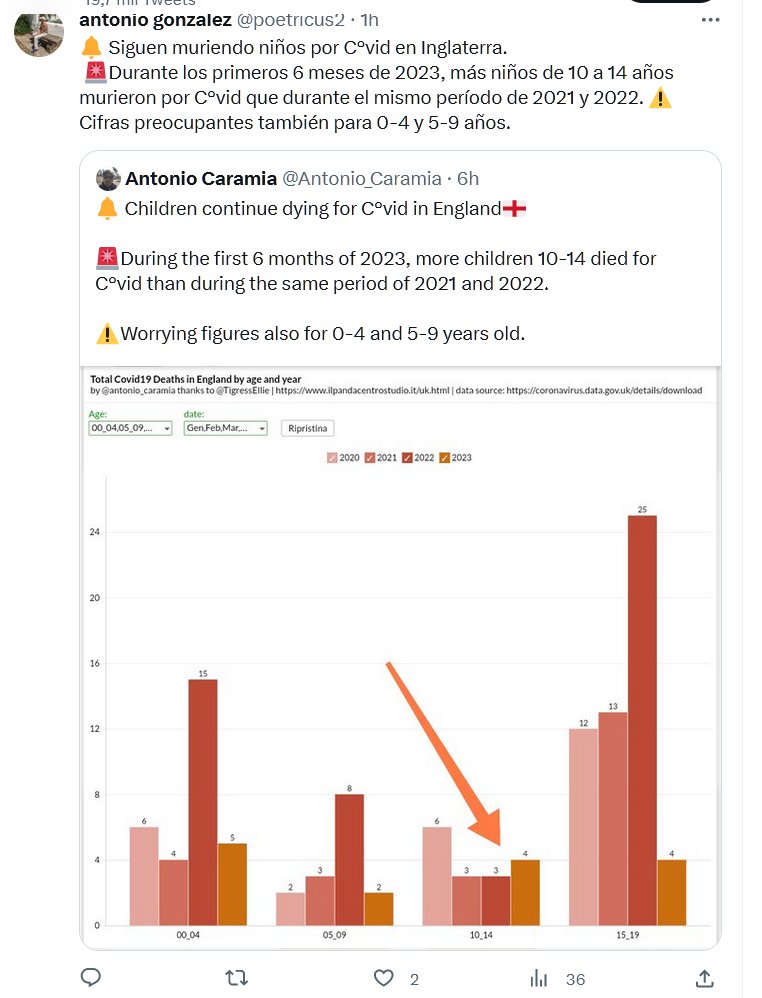The image size is (762, 998).
Task: Open the quoted tweet's 6h timestamp
Action: tap(468, 179)
